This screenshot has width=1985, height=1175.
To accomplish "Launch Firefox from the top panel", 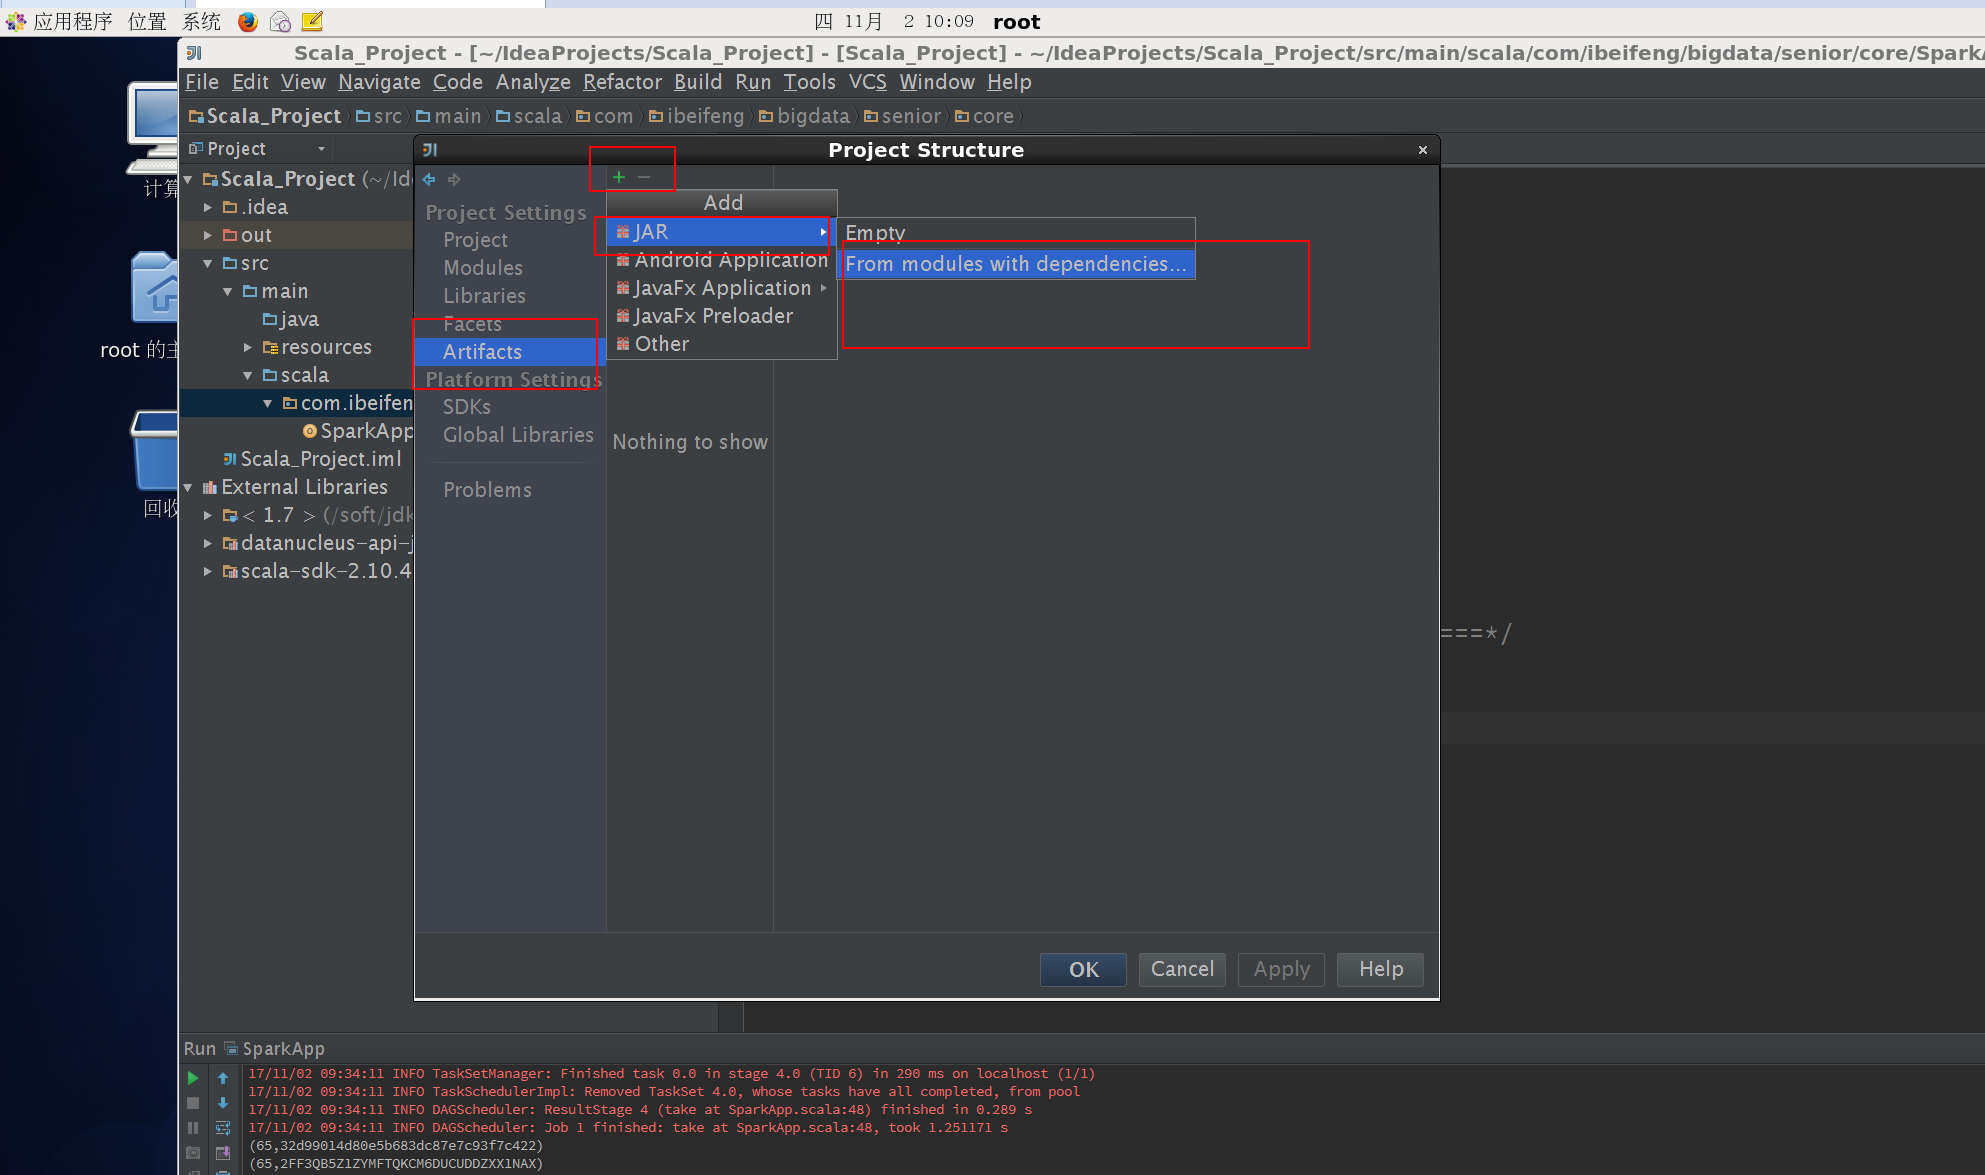I will tap(248, 21).
